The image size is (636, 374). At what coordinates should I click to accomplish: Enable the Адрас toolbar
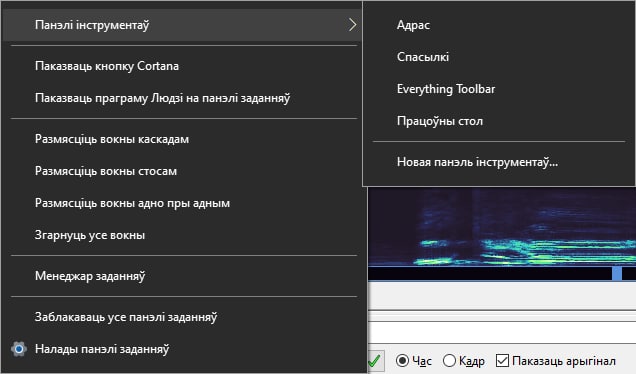coord(499,25)
